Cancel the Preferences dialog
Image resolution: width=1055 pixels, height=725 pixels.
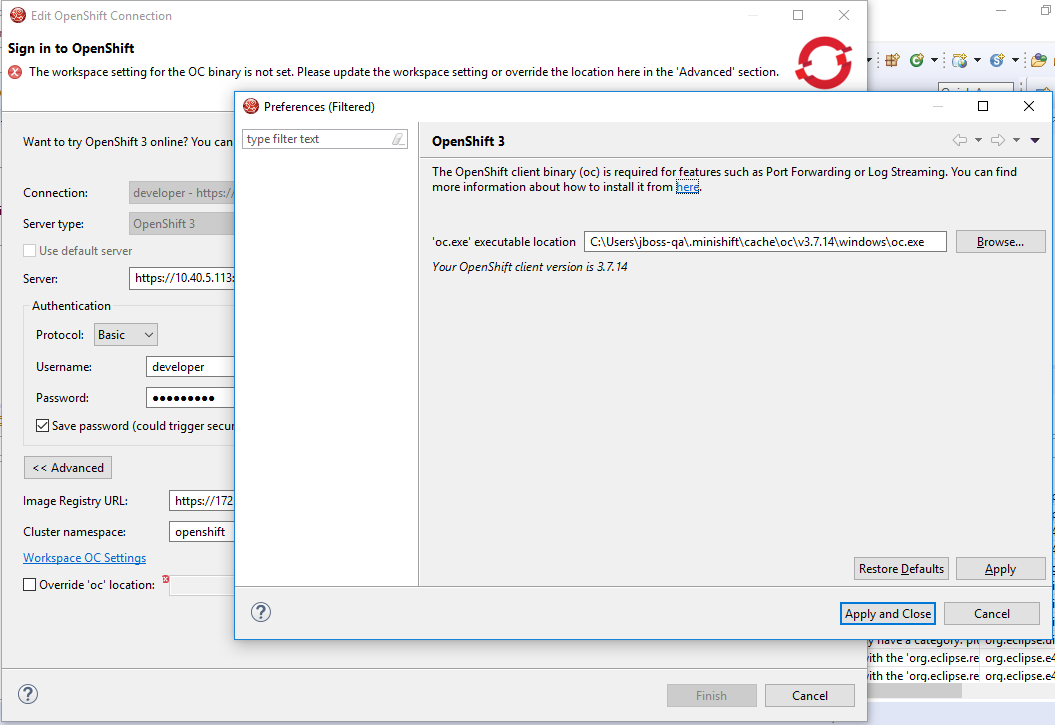[992, 613]
